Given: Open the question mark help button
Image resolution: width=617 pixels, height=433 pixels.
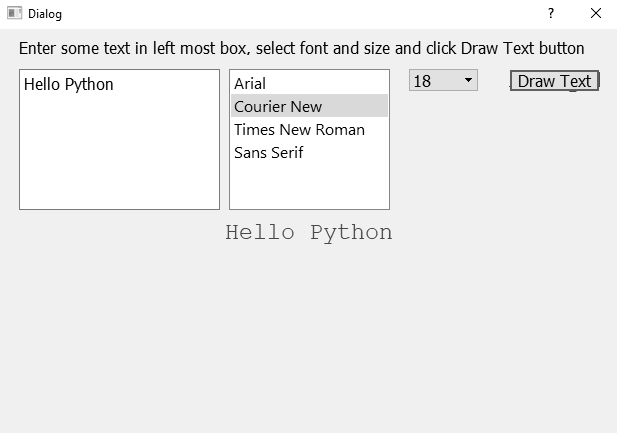Looking at the screenshot, I should click(551, 13).
